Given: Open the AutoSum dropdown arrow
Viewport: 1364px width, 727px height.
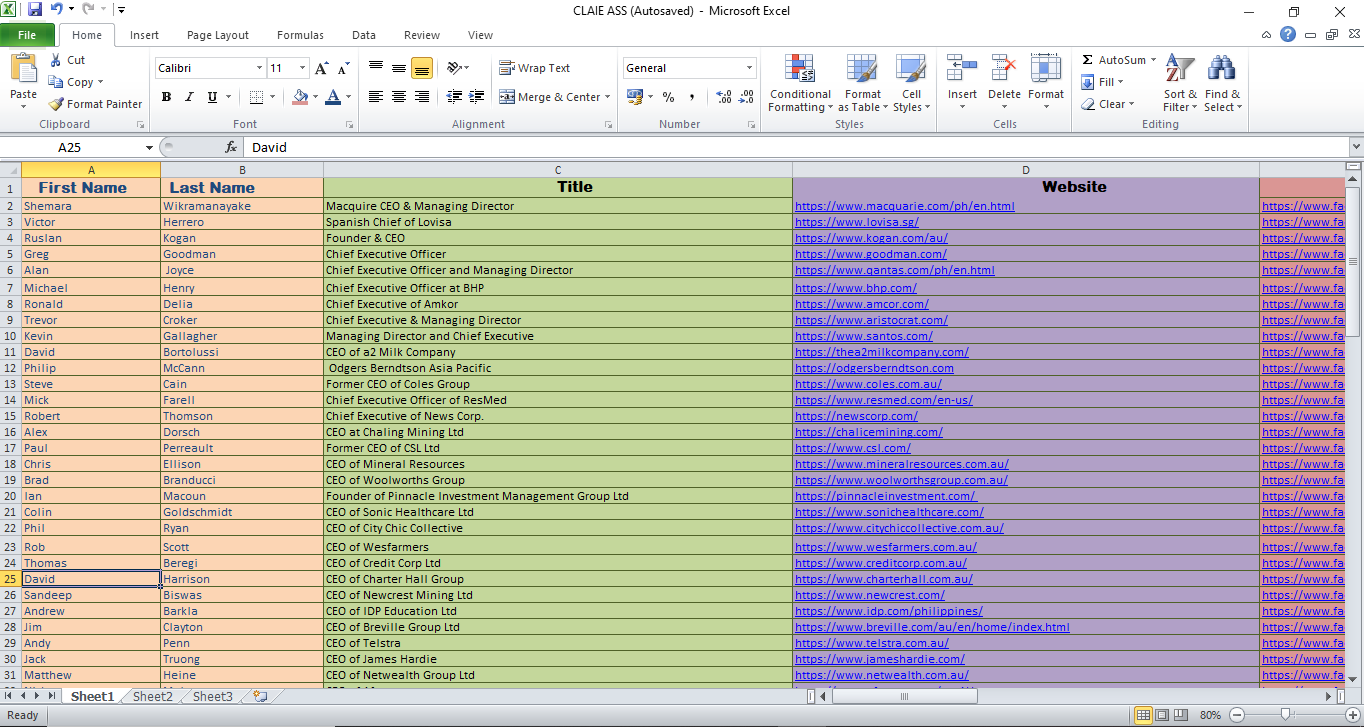Looking at the screenshot, I should [1153, 60].
